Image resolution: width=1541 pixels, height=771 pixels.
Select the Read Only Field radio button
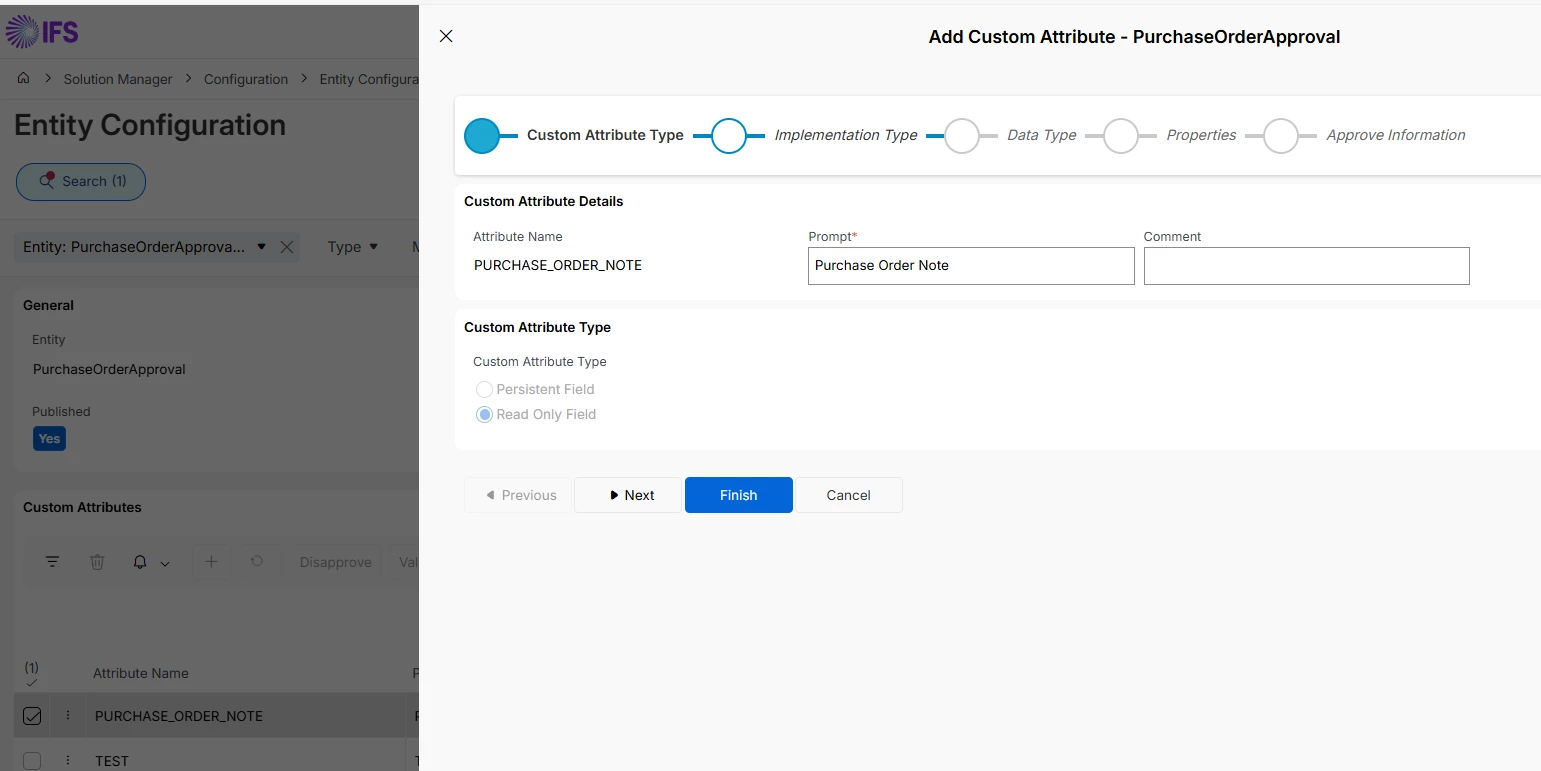tap(484, 414)
